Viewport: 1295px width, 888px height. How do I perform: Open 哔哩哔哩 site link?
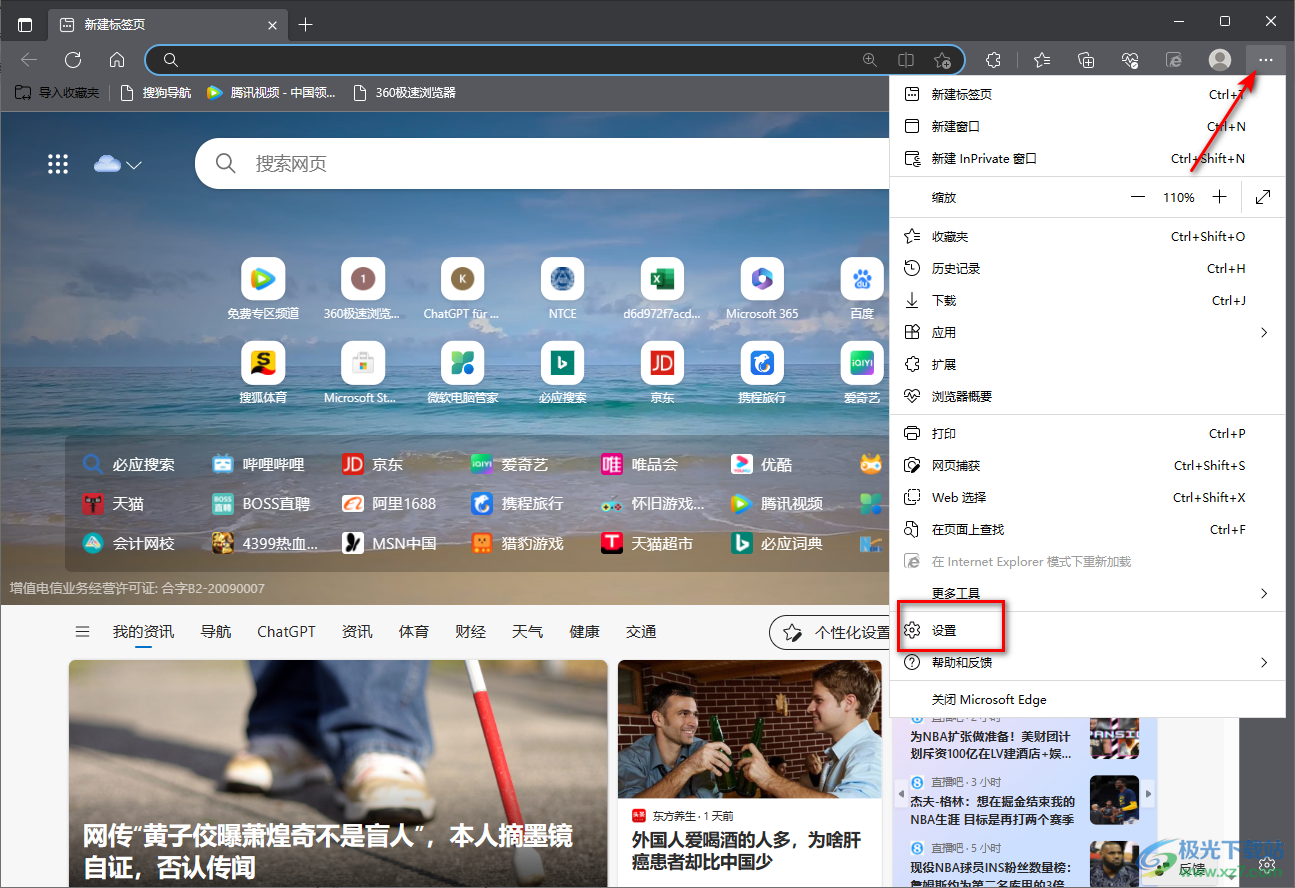coord(258,464)
